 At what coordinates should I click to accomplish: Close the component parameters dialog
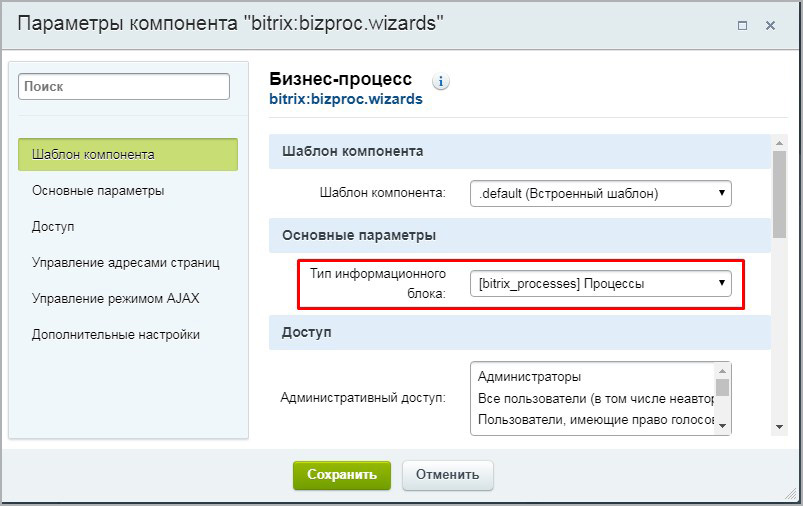pos(771,26)
